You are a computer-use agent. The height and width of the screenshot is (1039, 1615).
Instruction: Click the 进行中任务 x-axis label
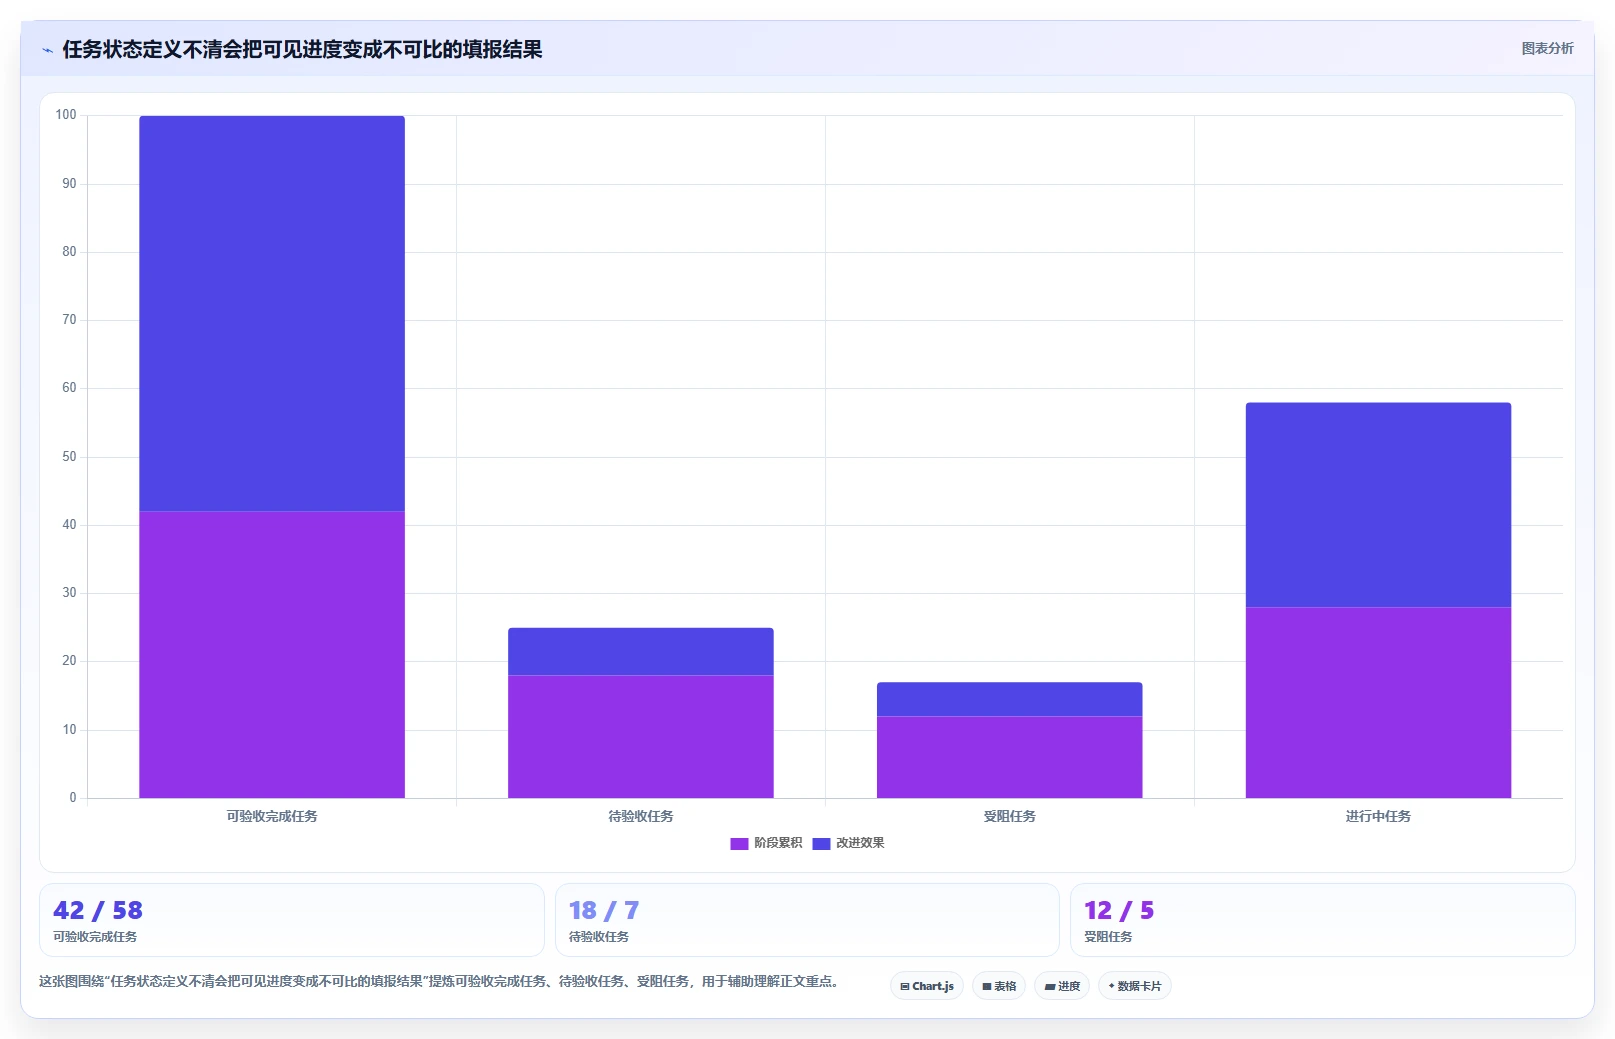pyautogui.click(x=1378, y=816)
